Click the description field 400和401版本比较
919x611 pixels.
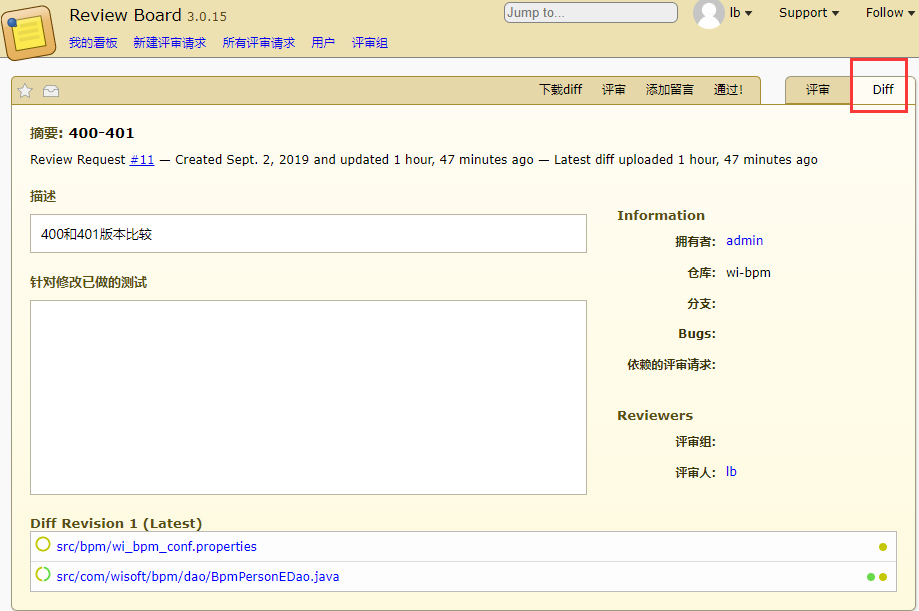pos(308,233)
